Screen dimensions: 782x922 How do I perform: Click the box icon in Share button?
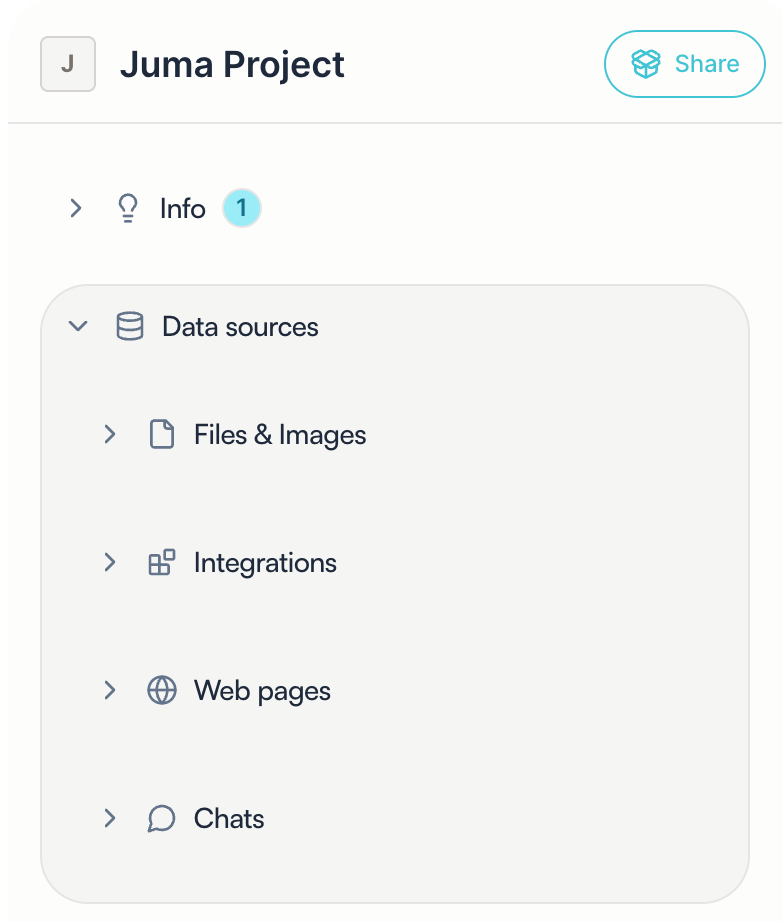(646, 64)
